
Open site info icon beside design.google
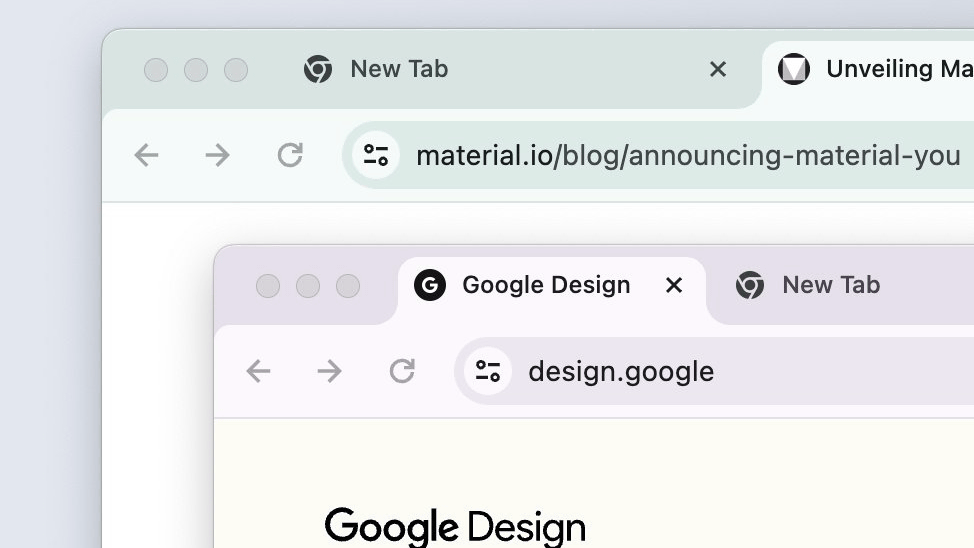tap(488, 371)
